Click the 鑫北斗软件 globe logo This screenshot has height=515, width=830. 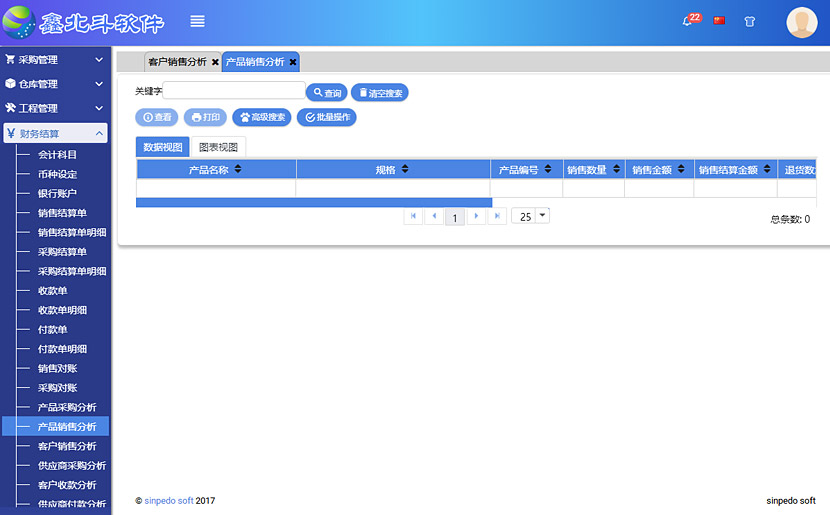19,22
